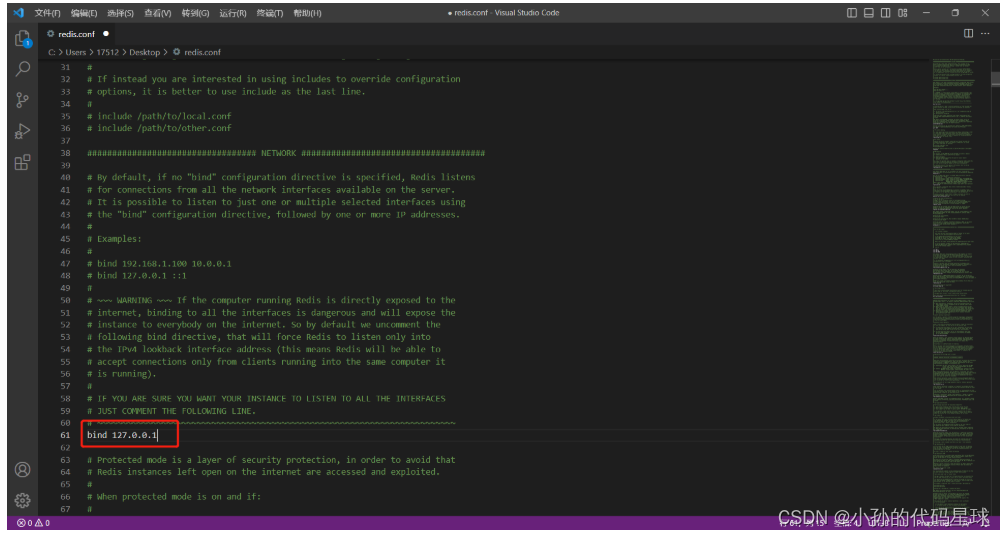
Task: Click Users breadcrumb segment
Action: 76,52
